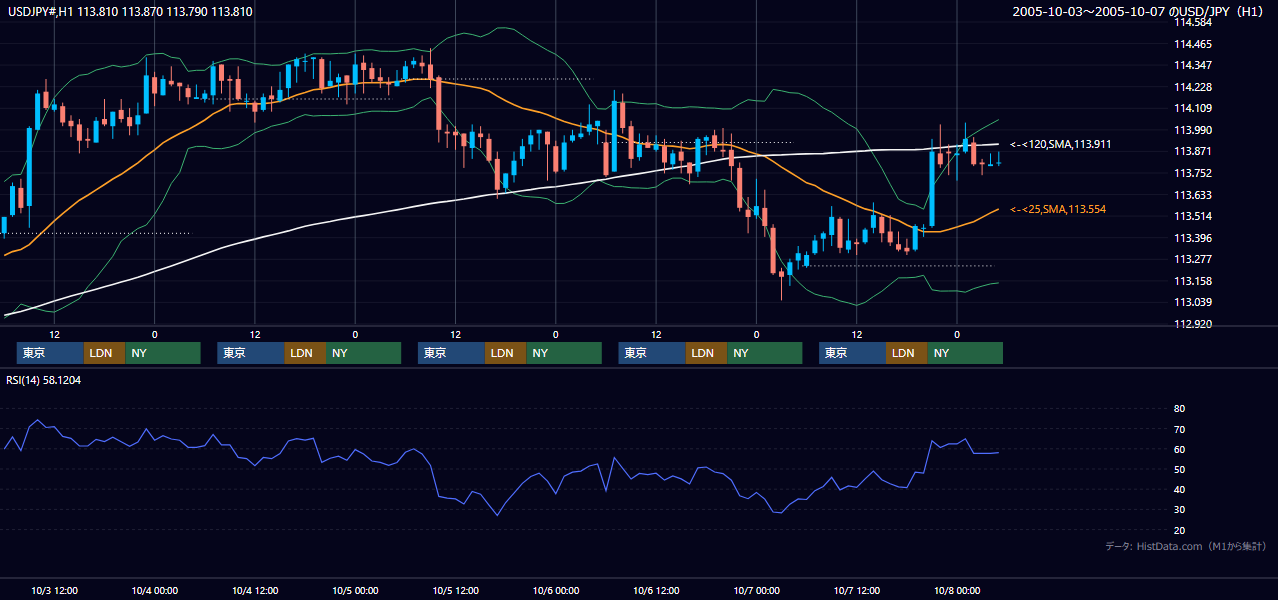This screenshot has width=1278, height=600.
Task: Click price axis label 113.633
Action: (x=1192, y=195)
